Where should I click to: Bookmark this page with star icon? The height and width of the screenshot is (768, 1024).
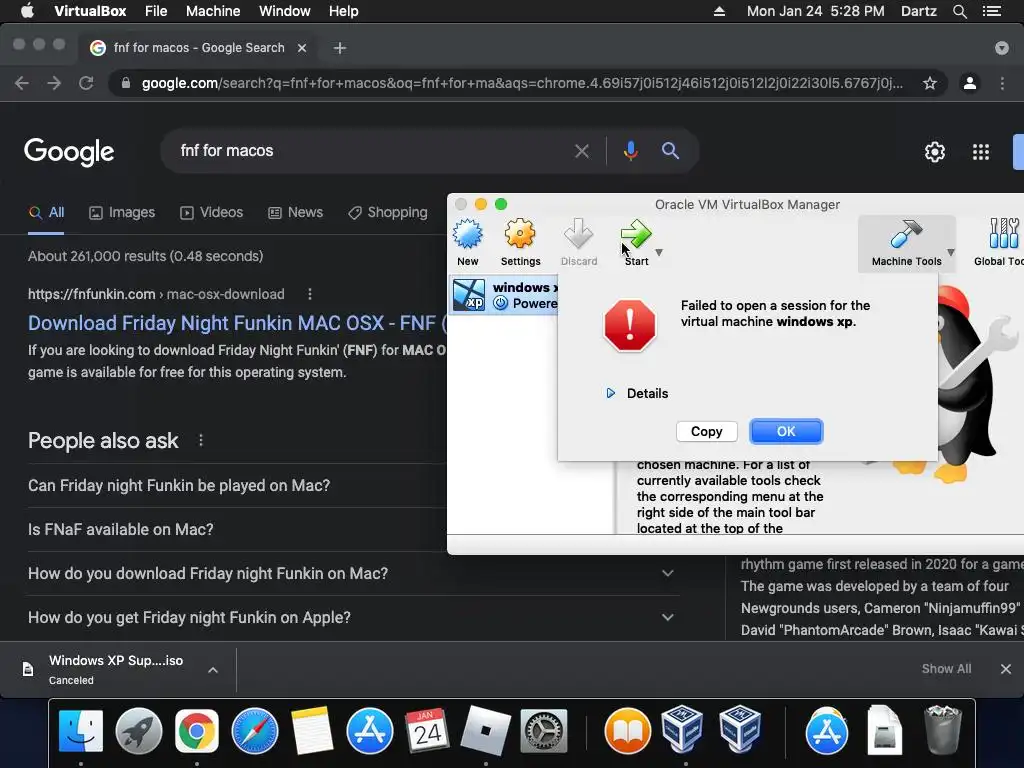click(930, 83)
